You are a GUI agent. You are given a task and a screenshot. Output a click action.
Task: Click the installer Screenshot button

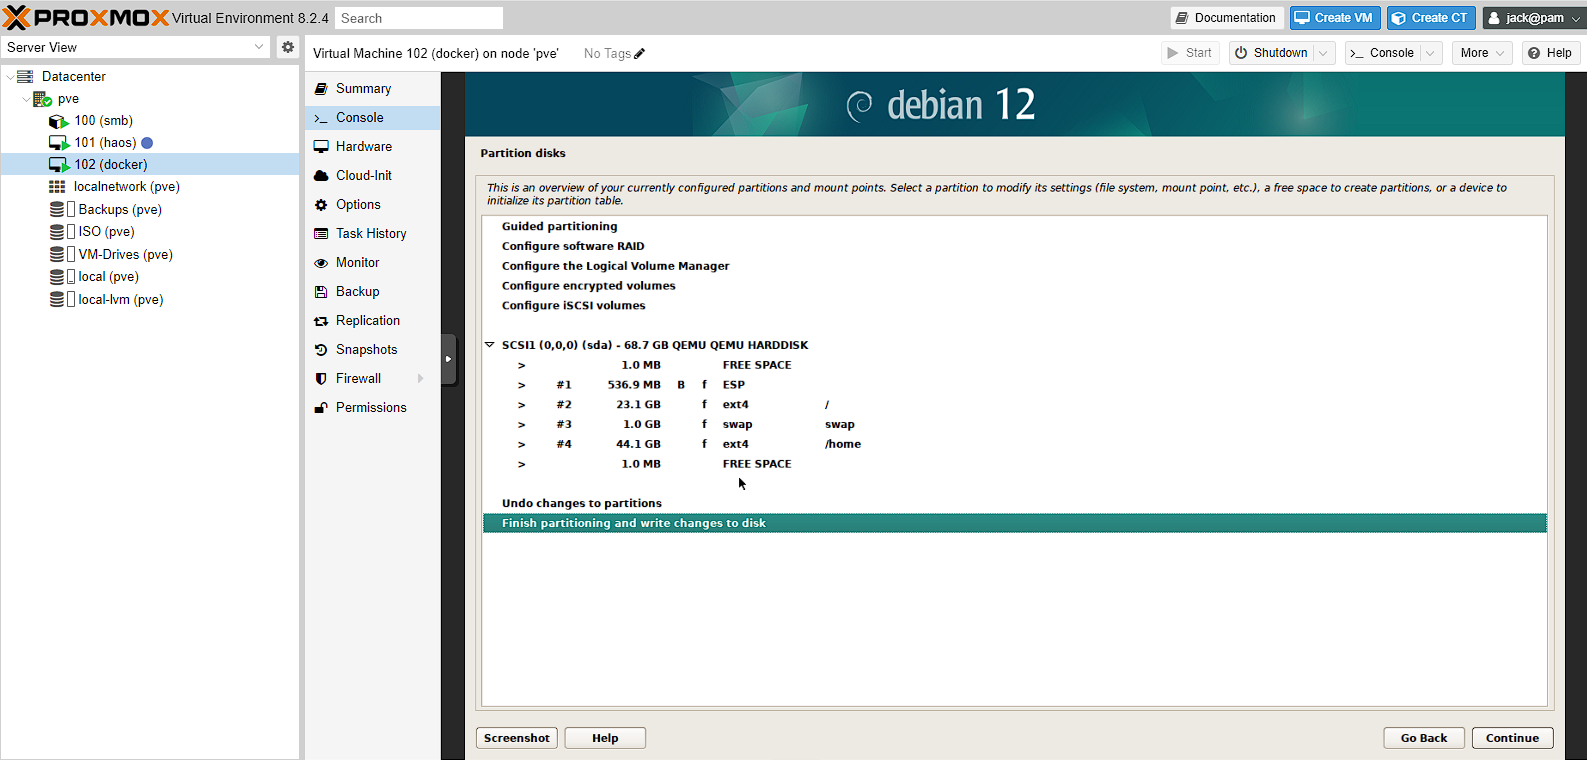tap(517, 738)
